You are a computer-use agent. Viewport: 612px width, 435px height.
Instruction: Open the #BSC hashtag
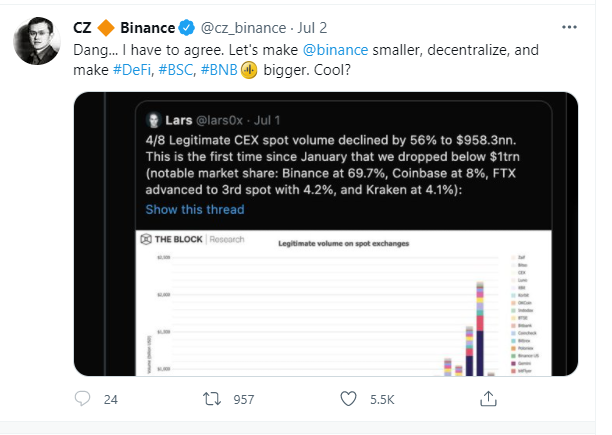point(176,70)
